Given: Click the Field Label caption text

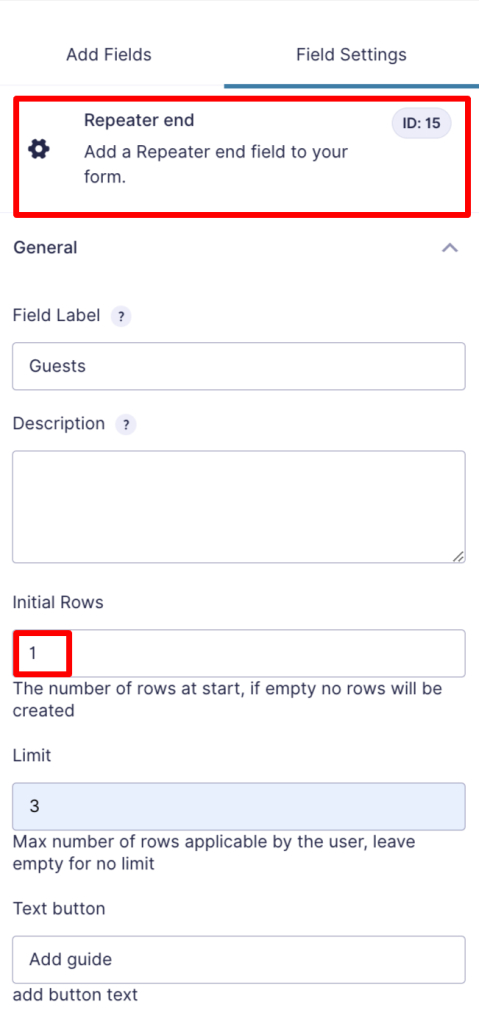Looking at the screenshot, I should (x=57, y=316).
